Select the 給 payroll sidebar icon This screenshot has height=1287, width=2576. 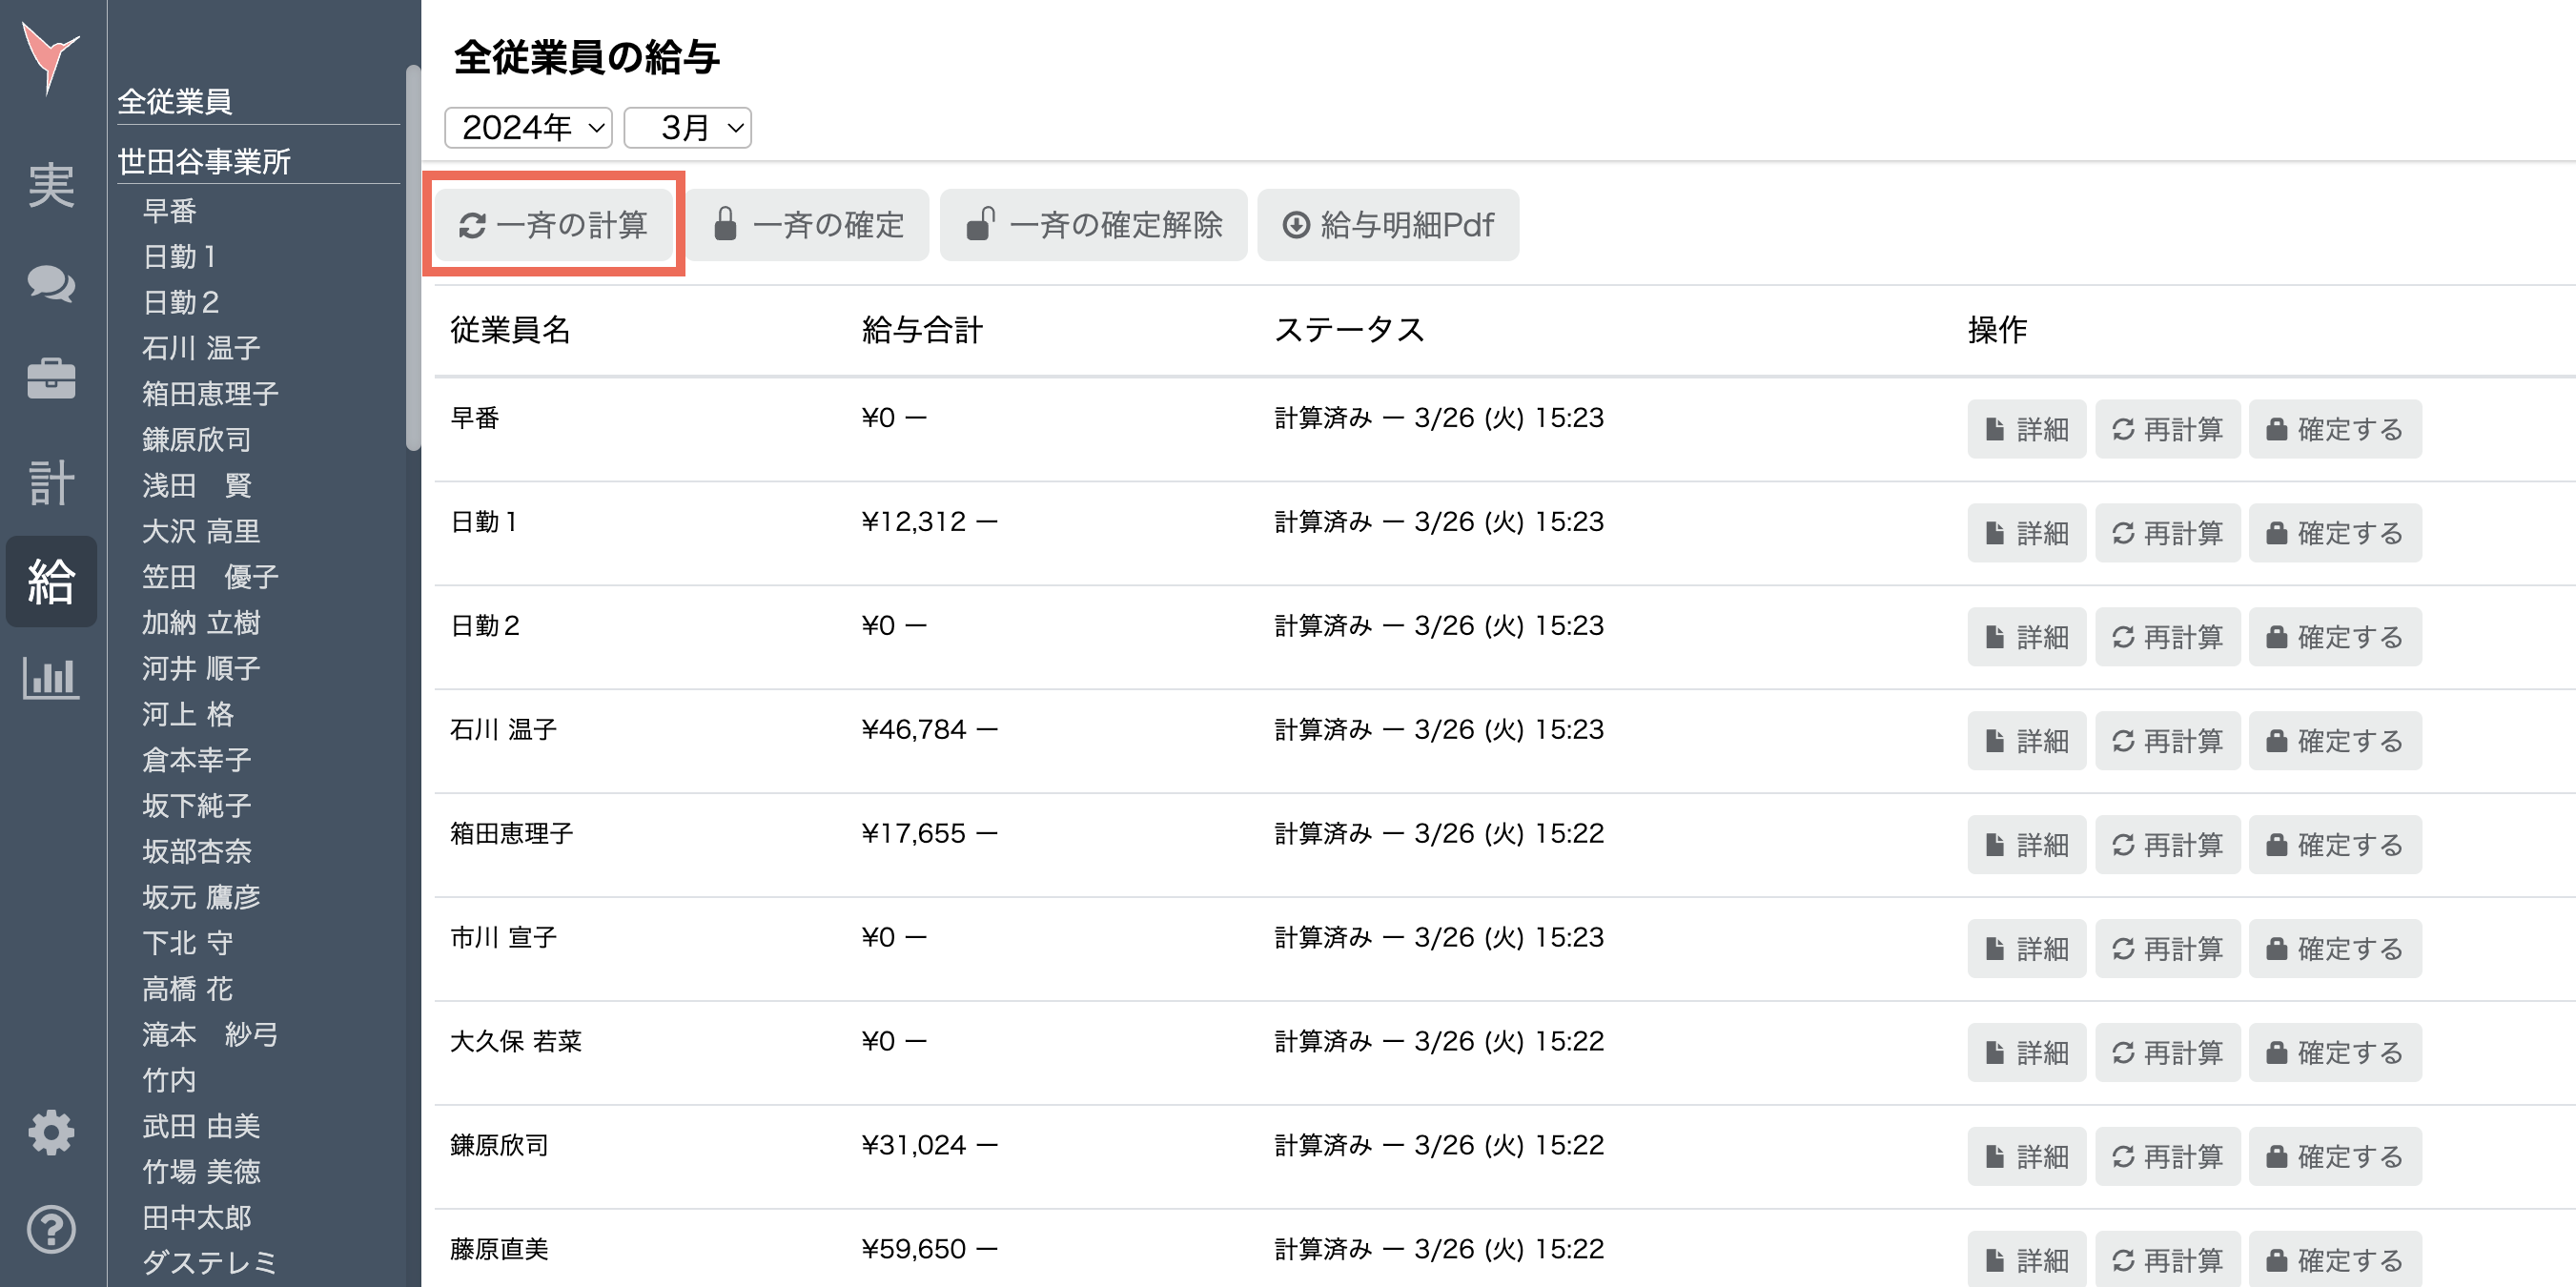coord(51,581)
